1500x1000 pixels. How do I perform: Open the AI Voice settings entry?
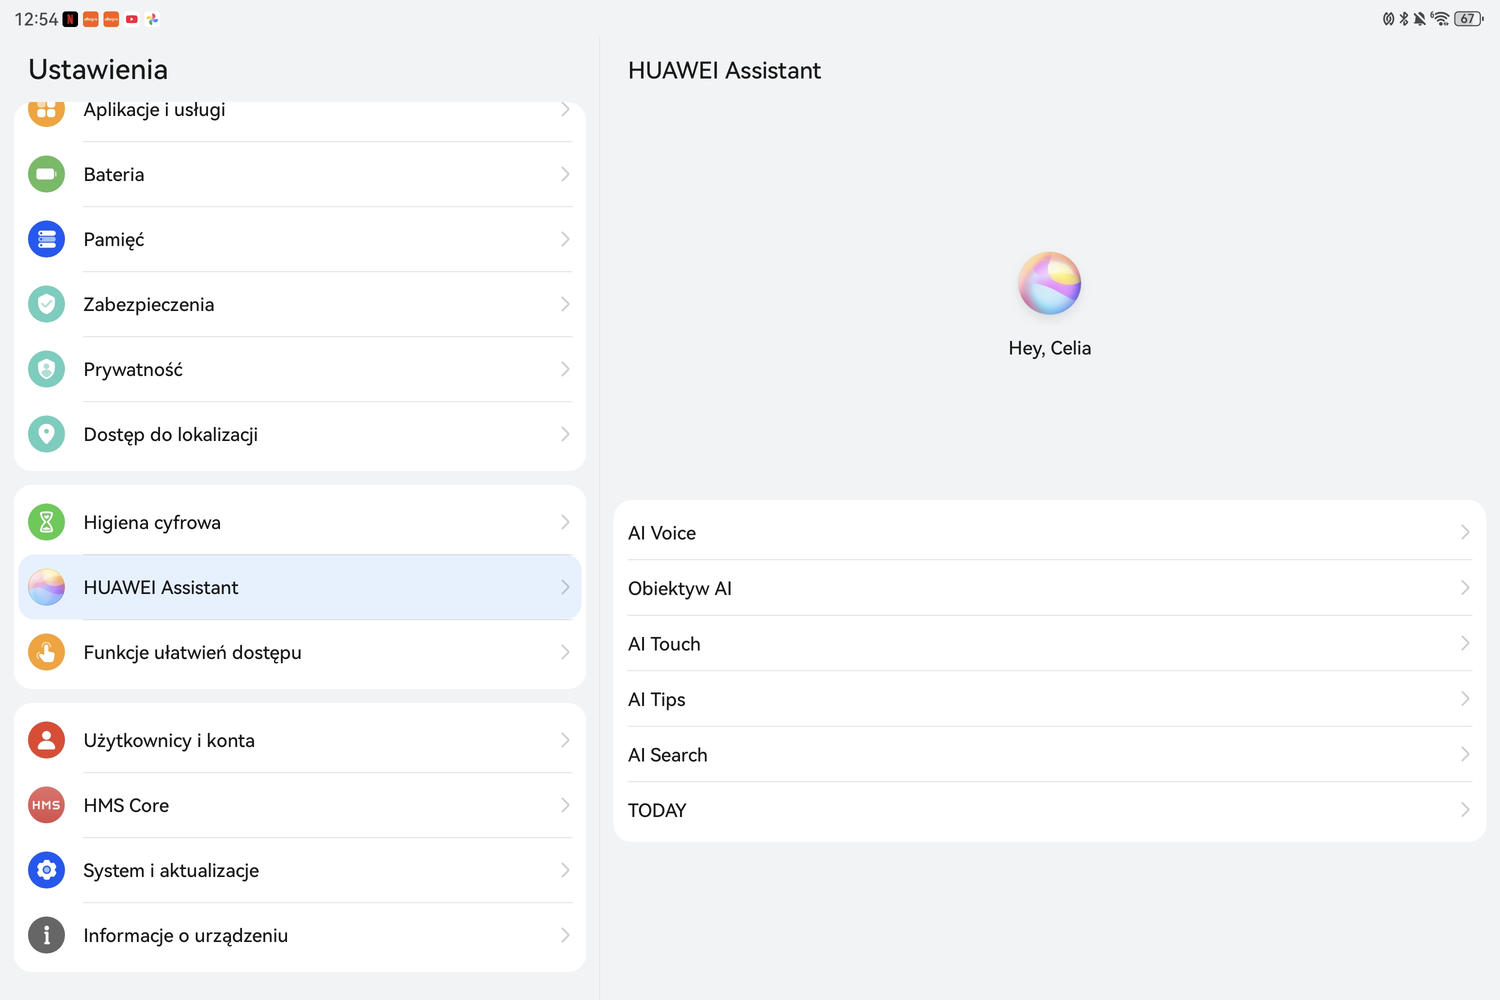1049,533
